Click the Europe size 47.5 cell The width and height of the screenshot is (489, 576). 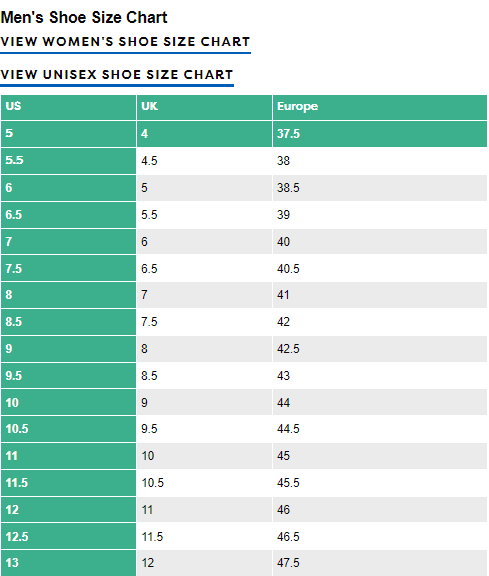[x=380, y=563]
